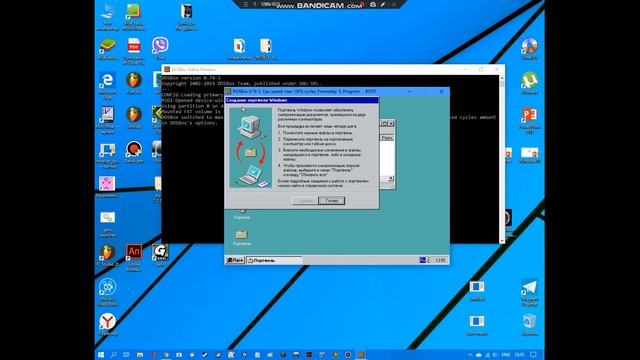
Task: Expand the hidden tray icons chevron
Action: click(470, 355)
